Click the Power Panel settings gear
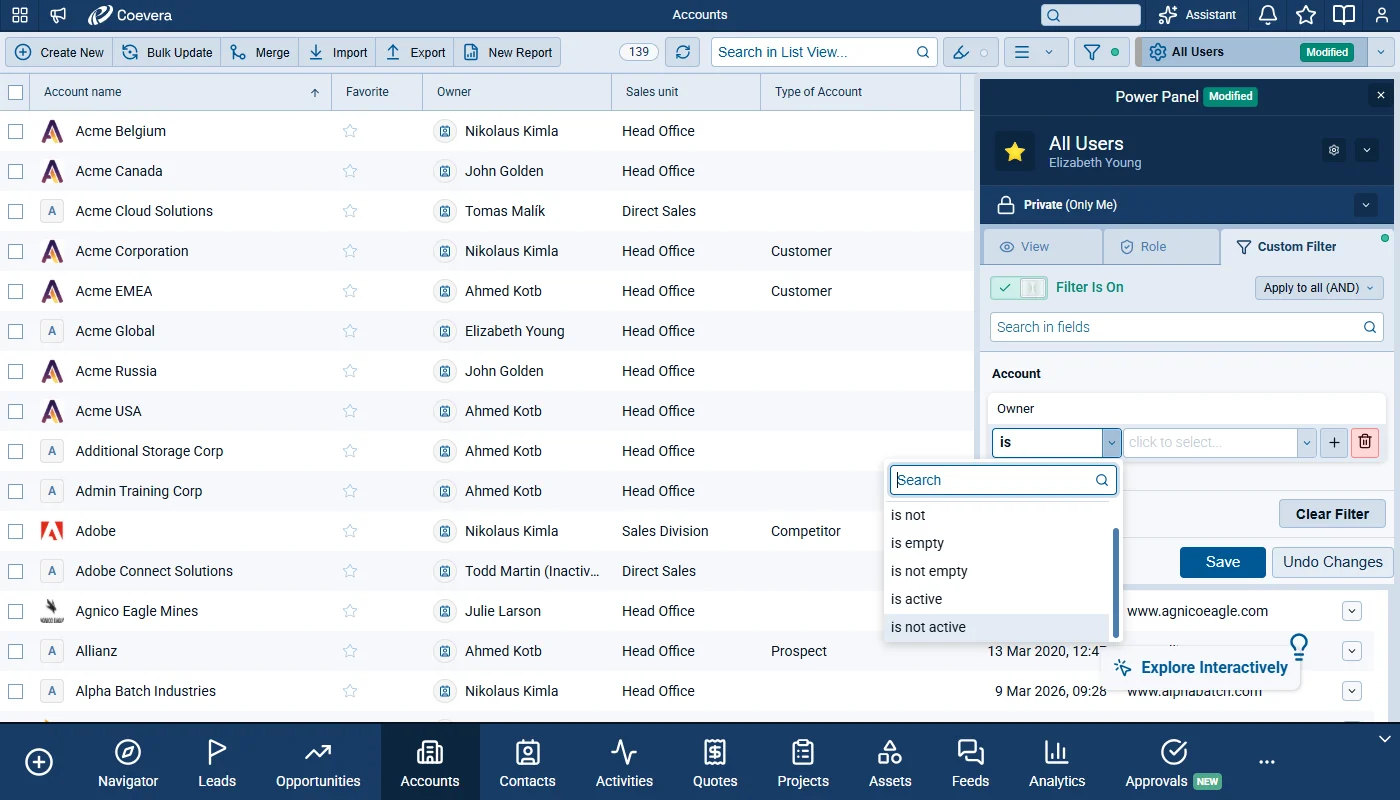The height and width of the screenshot is (800, 1400). [x=1333, y=150]
